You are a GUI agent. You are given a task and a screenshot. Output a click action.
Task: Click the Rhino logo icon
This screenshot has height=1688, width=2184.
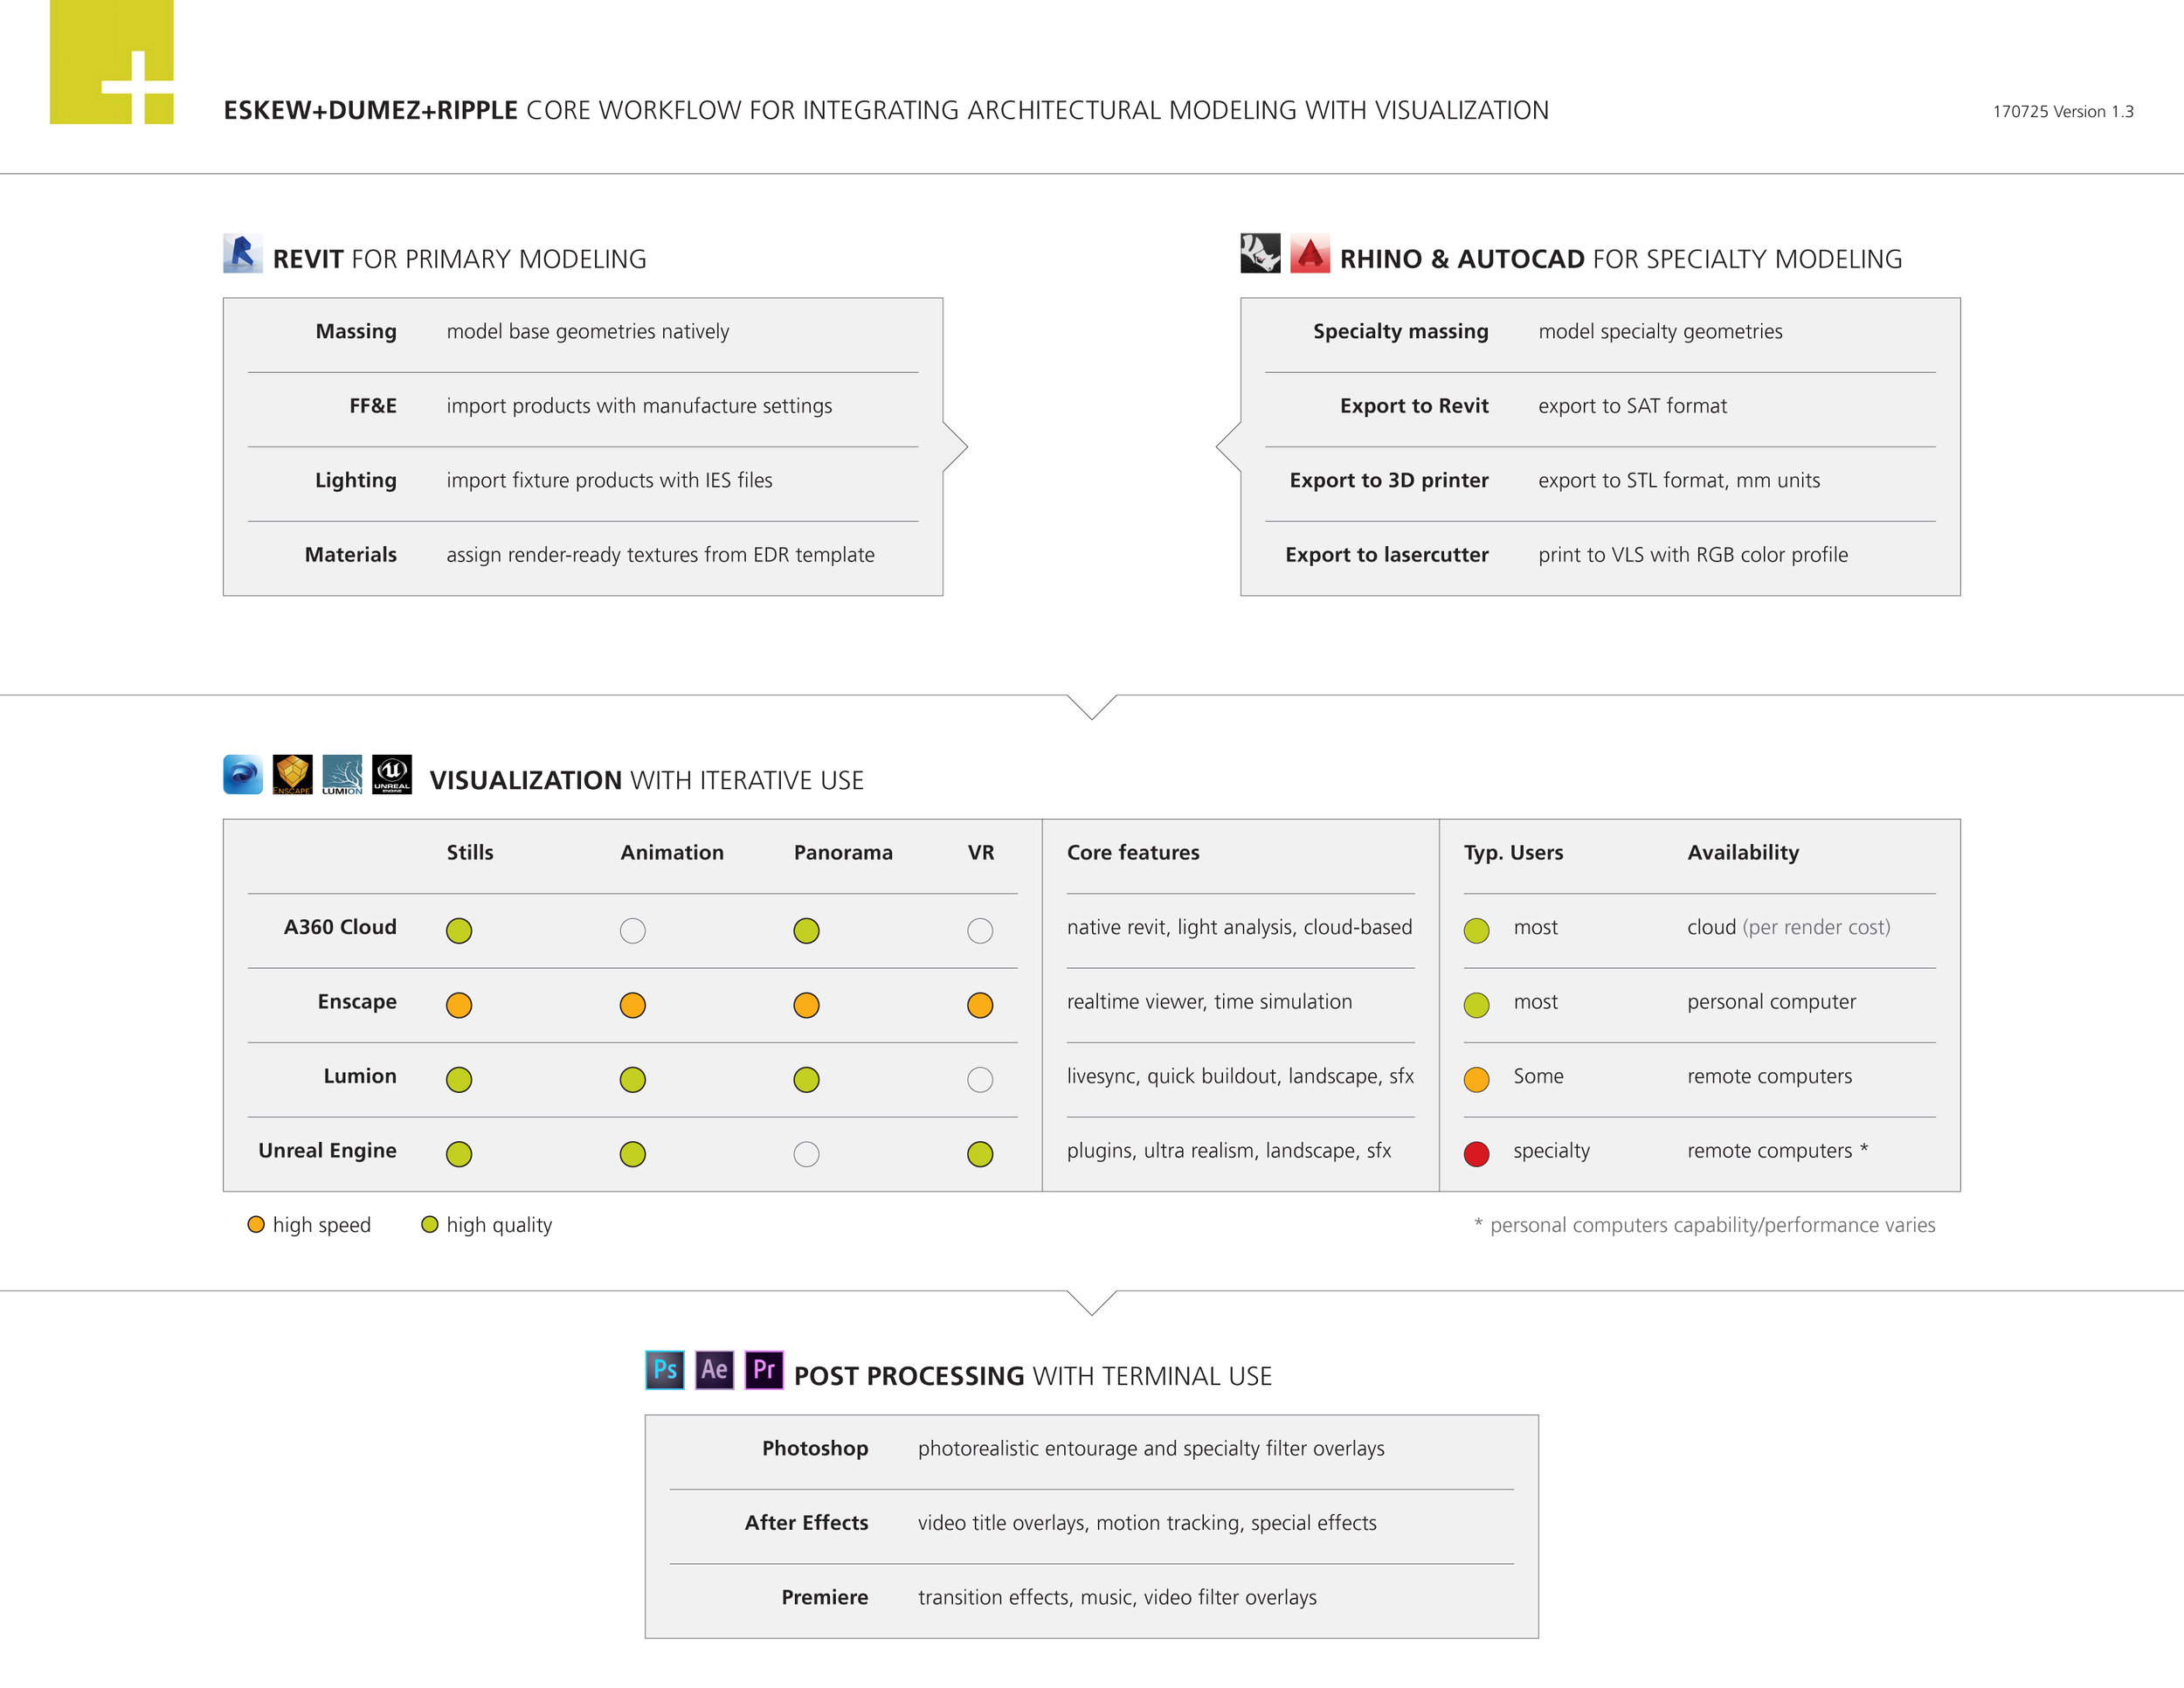(1260, 254)
